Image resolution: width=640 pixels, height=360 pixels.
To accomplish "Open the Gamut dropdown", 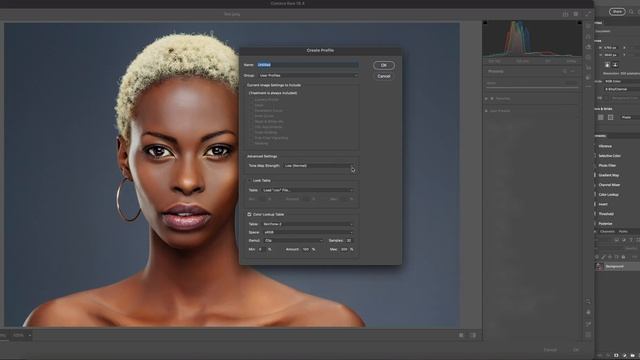I will pyautogui.click(x=293, y=240).
